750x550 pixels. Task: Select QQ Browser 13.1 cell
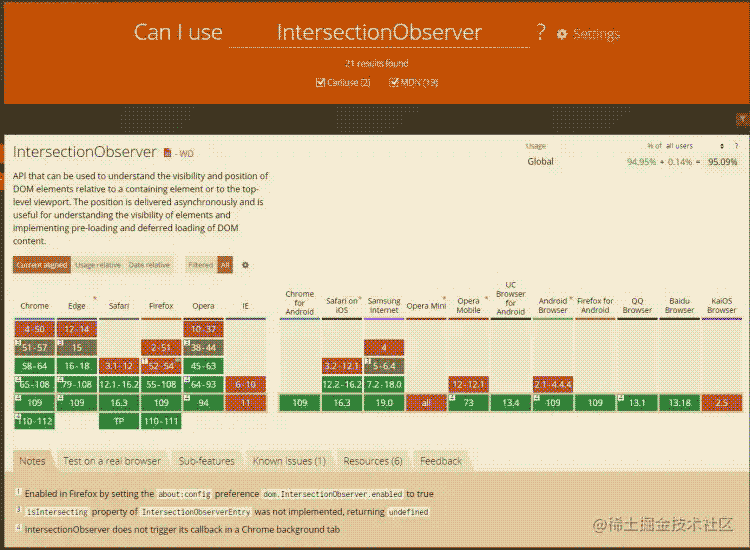[x=637, y=403]
